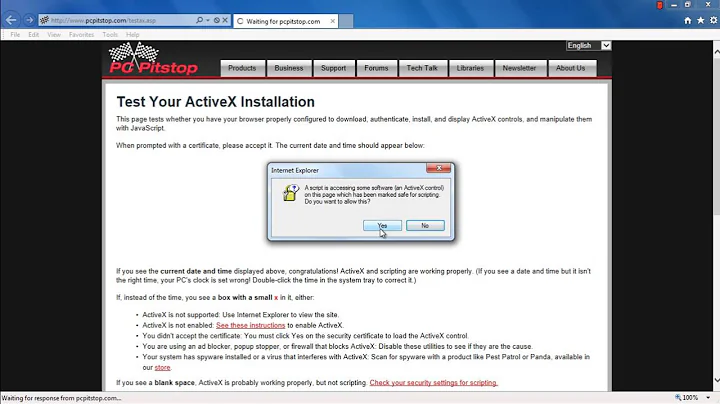720x404 pixels.
Task: Click the page scrollbar up arrow
Action: click(716, 52)
